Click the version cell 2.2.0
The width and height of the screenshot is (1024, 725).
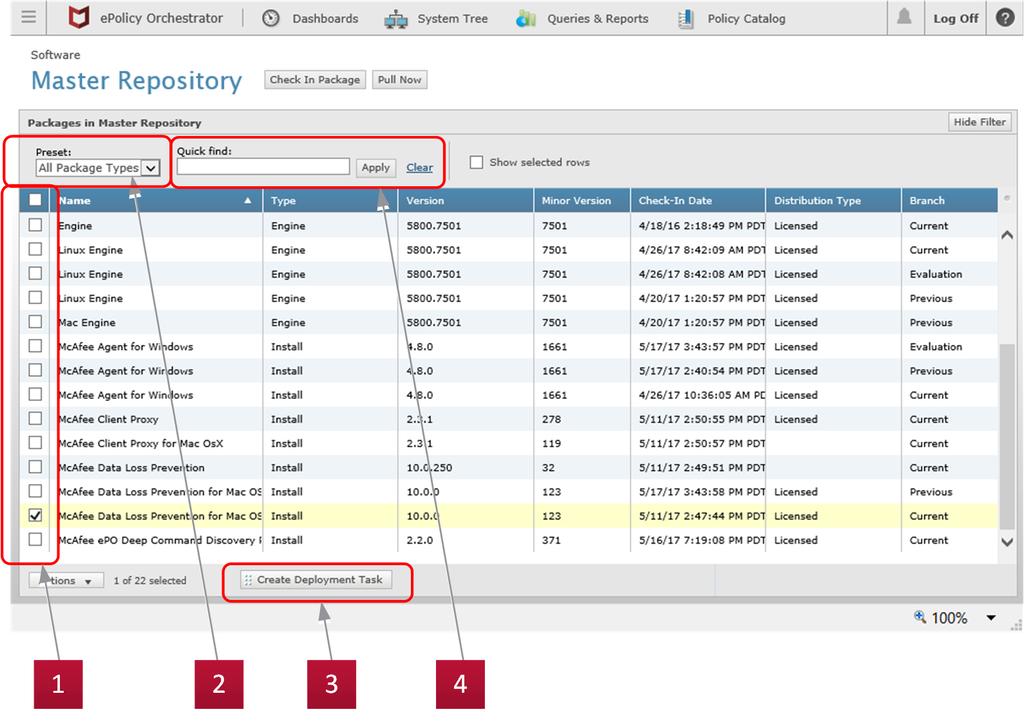419,540
